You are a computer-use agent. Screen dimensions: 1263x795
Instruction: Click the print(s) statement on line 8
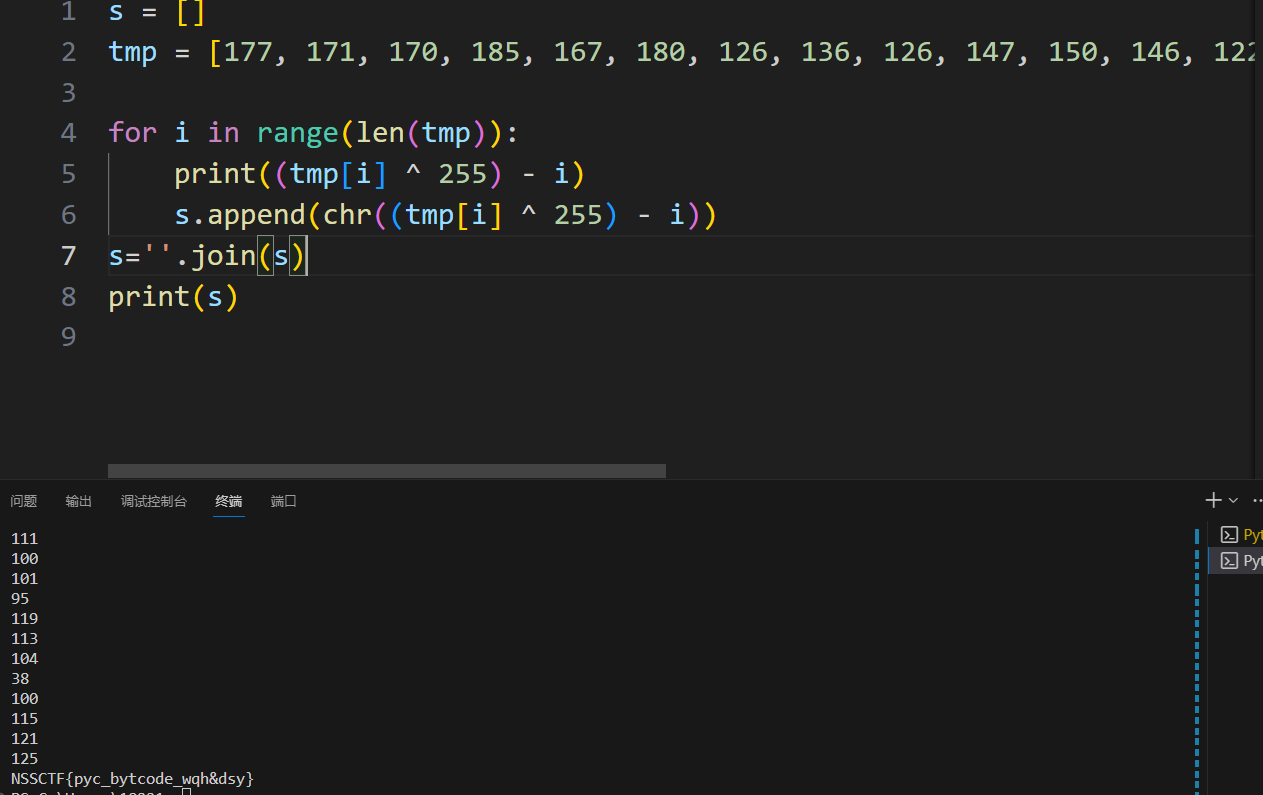[x=173, y=297]
